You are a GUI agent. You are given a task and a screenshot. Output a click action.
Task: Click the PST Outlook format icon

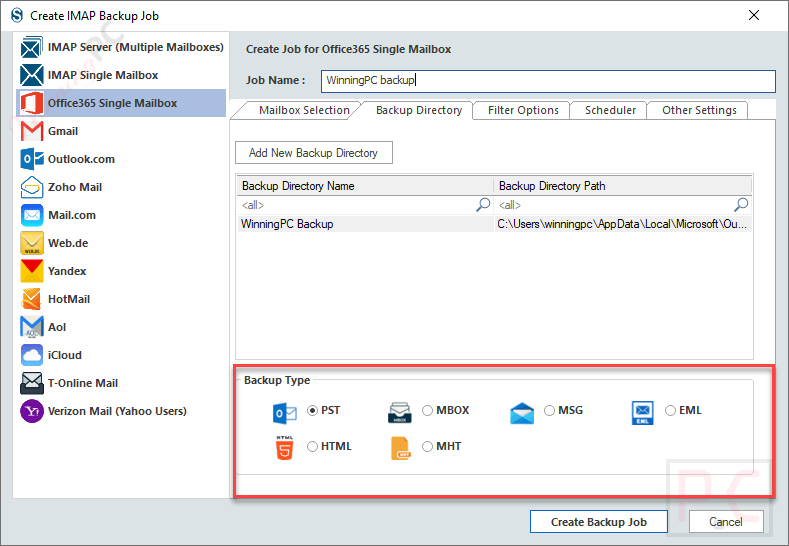[x=285, y=413]
